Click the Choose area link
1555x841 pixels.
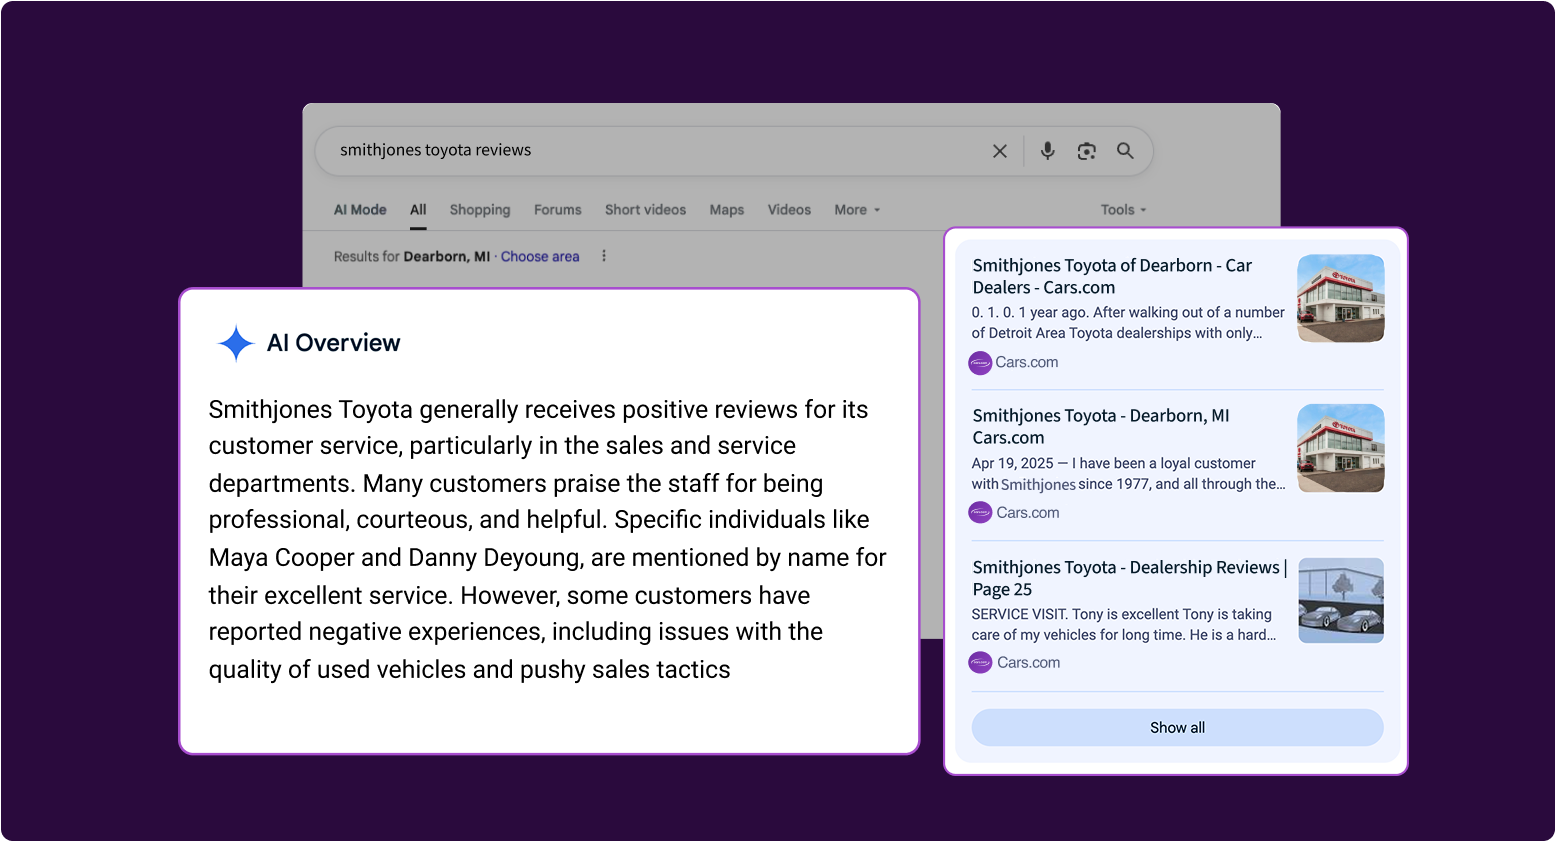(540, 257)
